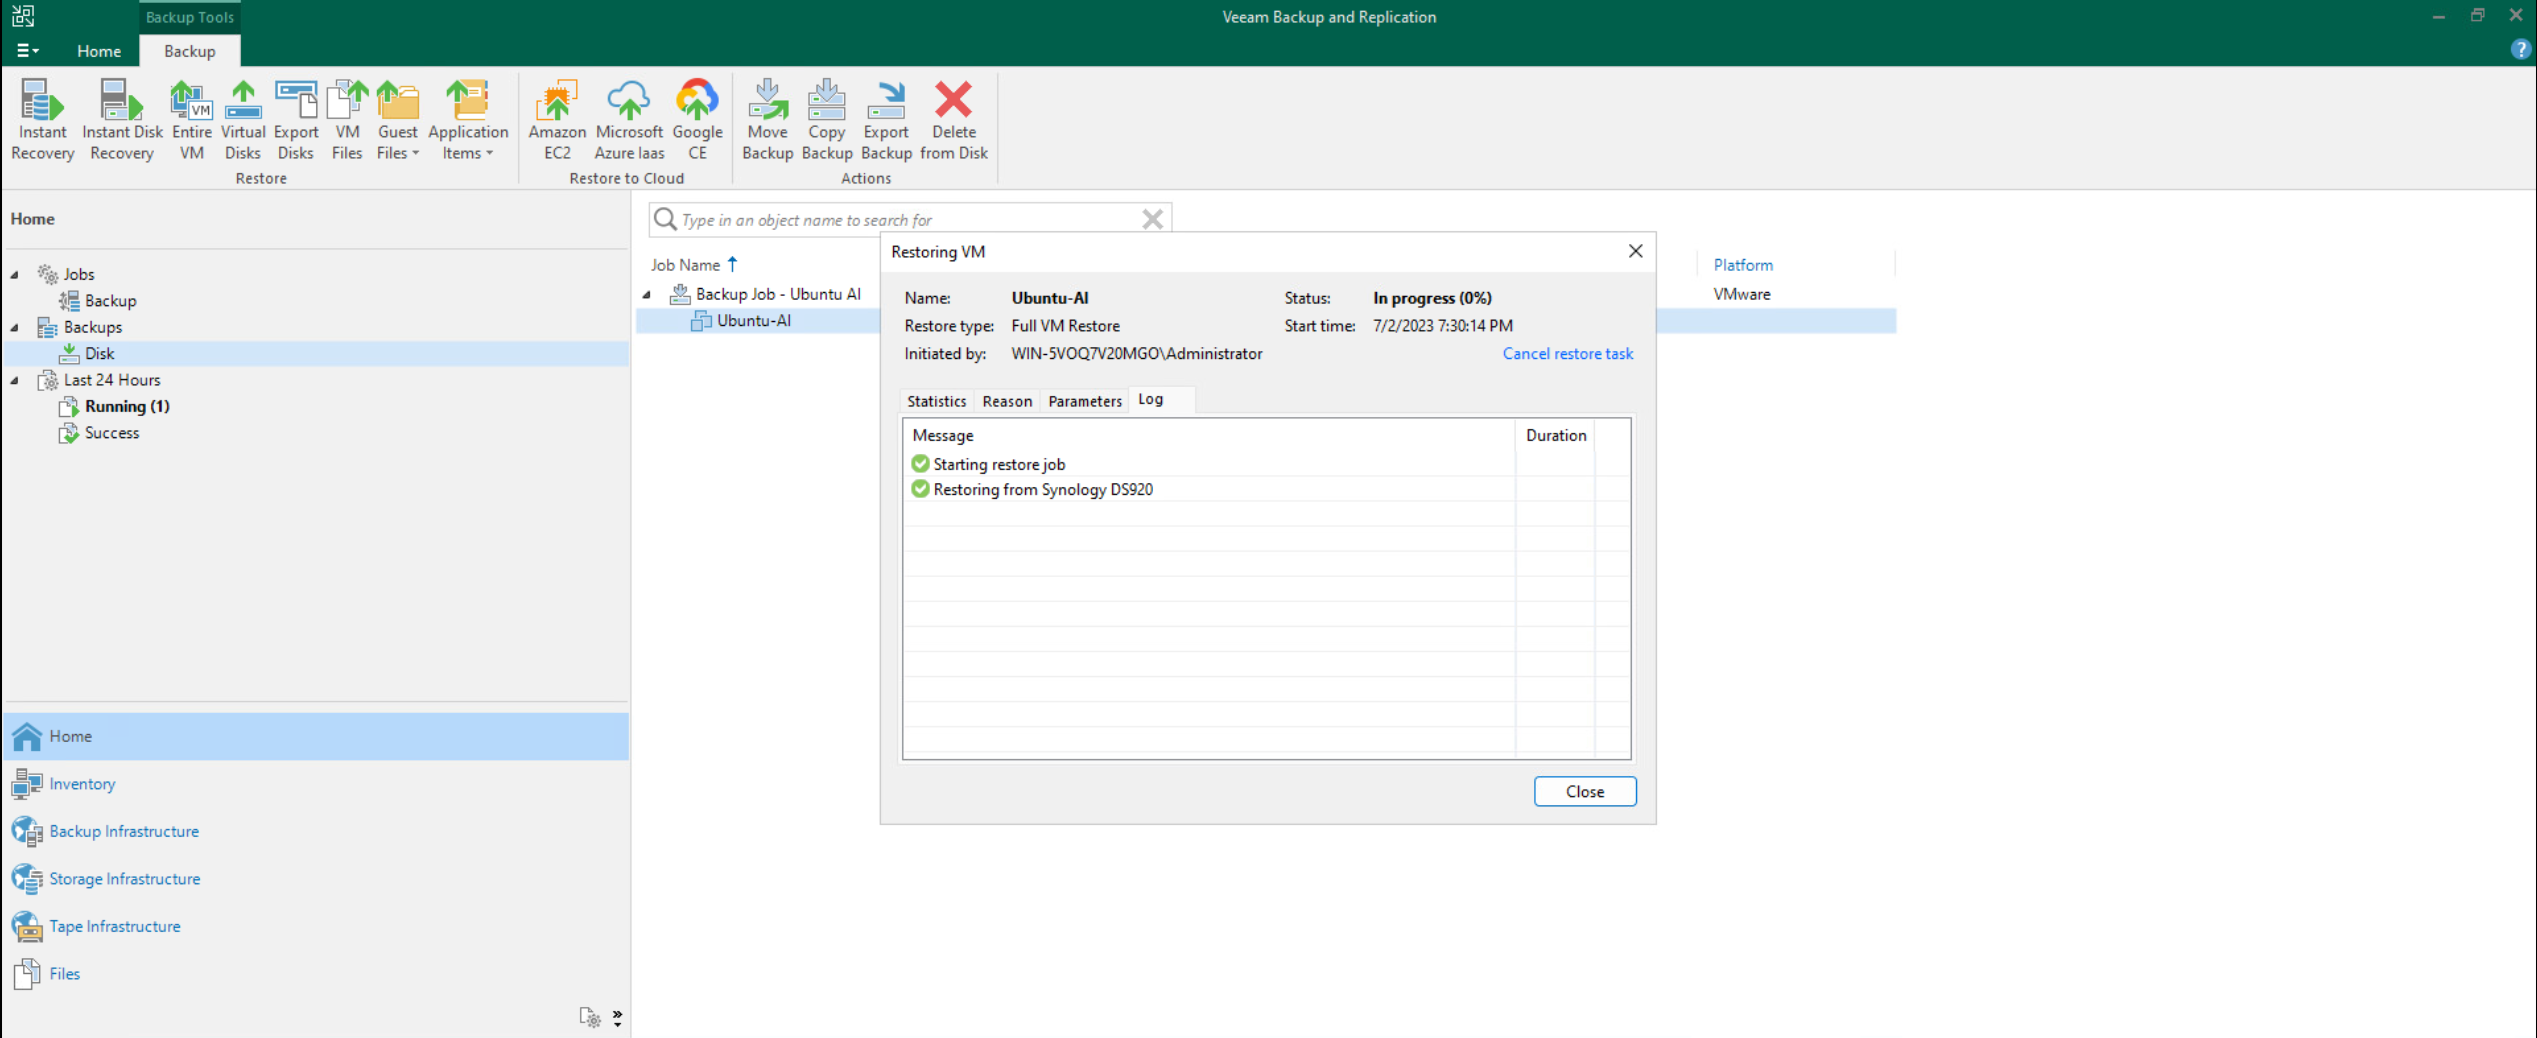Close the Restoring VM dialog with X

click(x=1635, y=251)
